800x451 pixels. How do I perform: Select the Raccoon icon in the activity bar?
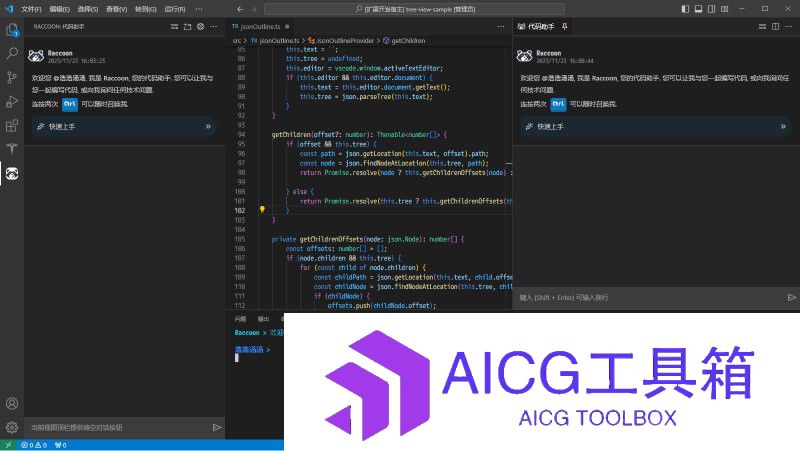coord(12,173)
